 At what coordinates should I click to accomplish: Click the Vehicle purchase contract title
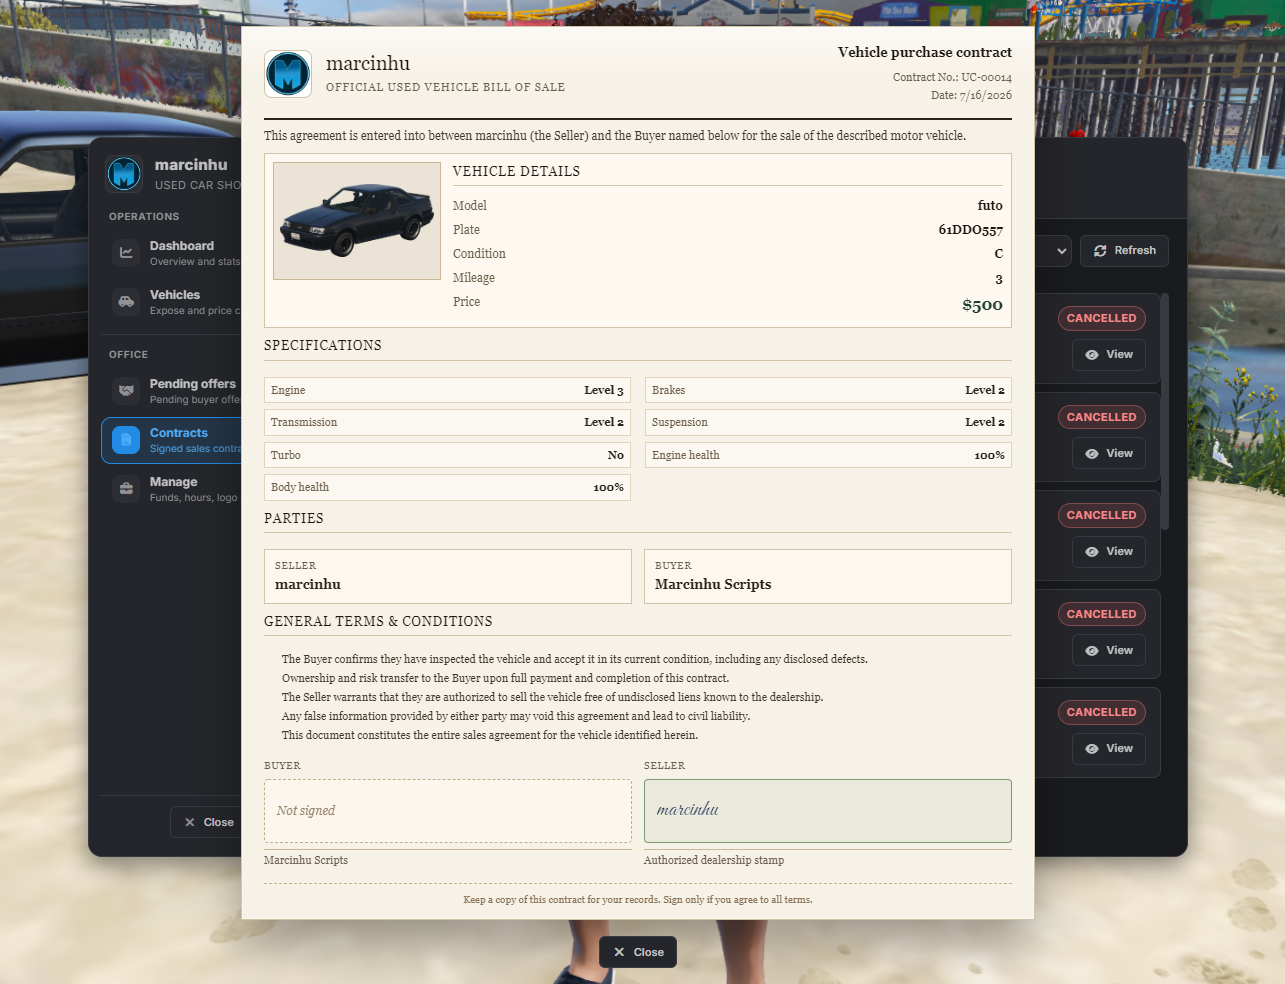click(x=925, y=52)
